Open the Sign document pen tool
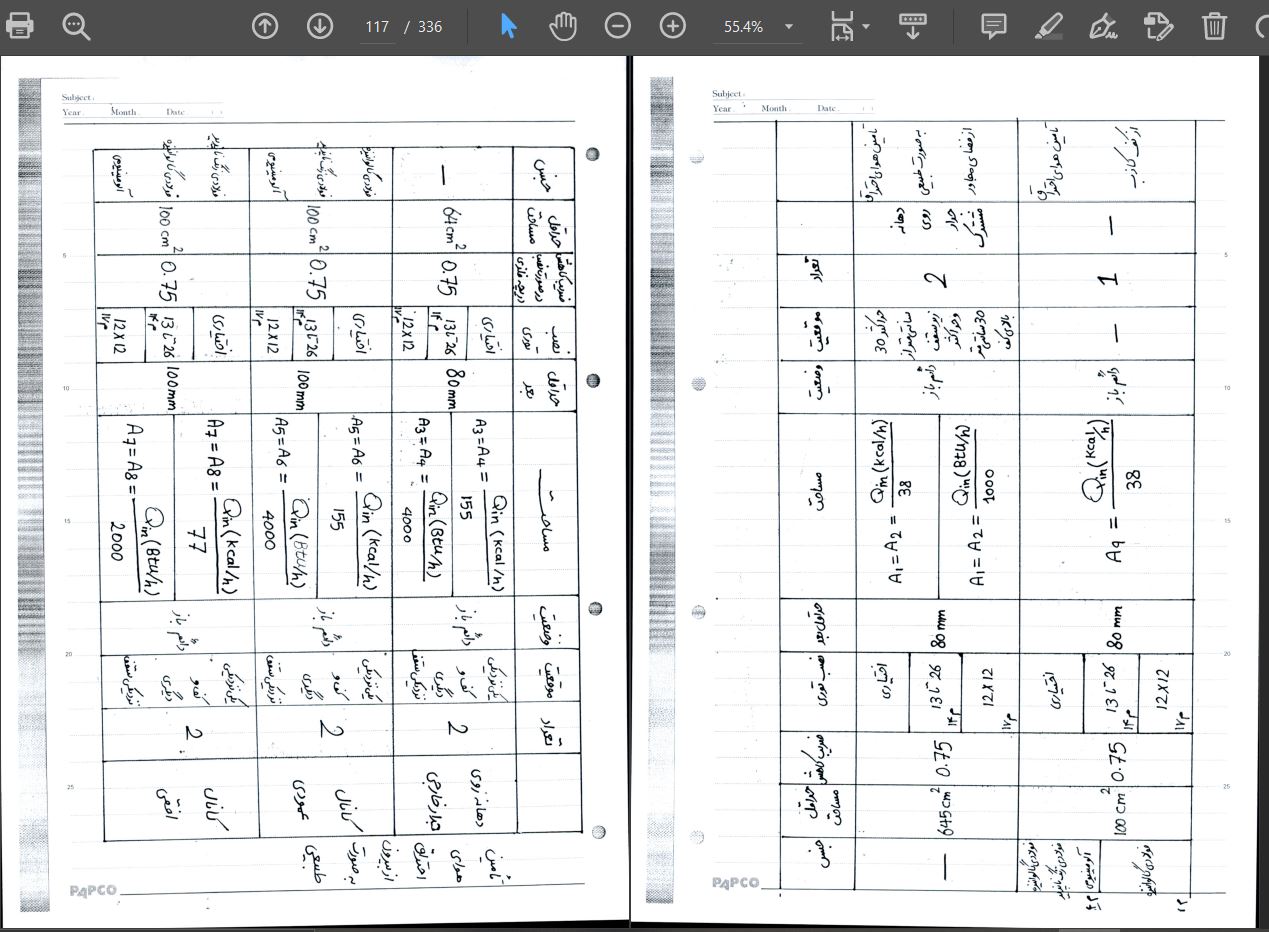The height and width of the screenshot is (932, 1269). coord(1103,26)
